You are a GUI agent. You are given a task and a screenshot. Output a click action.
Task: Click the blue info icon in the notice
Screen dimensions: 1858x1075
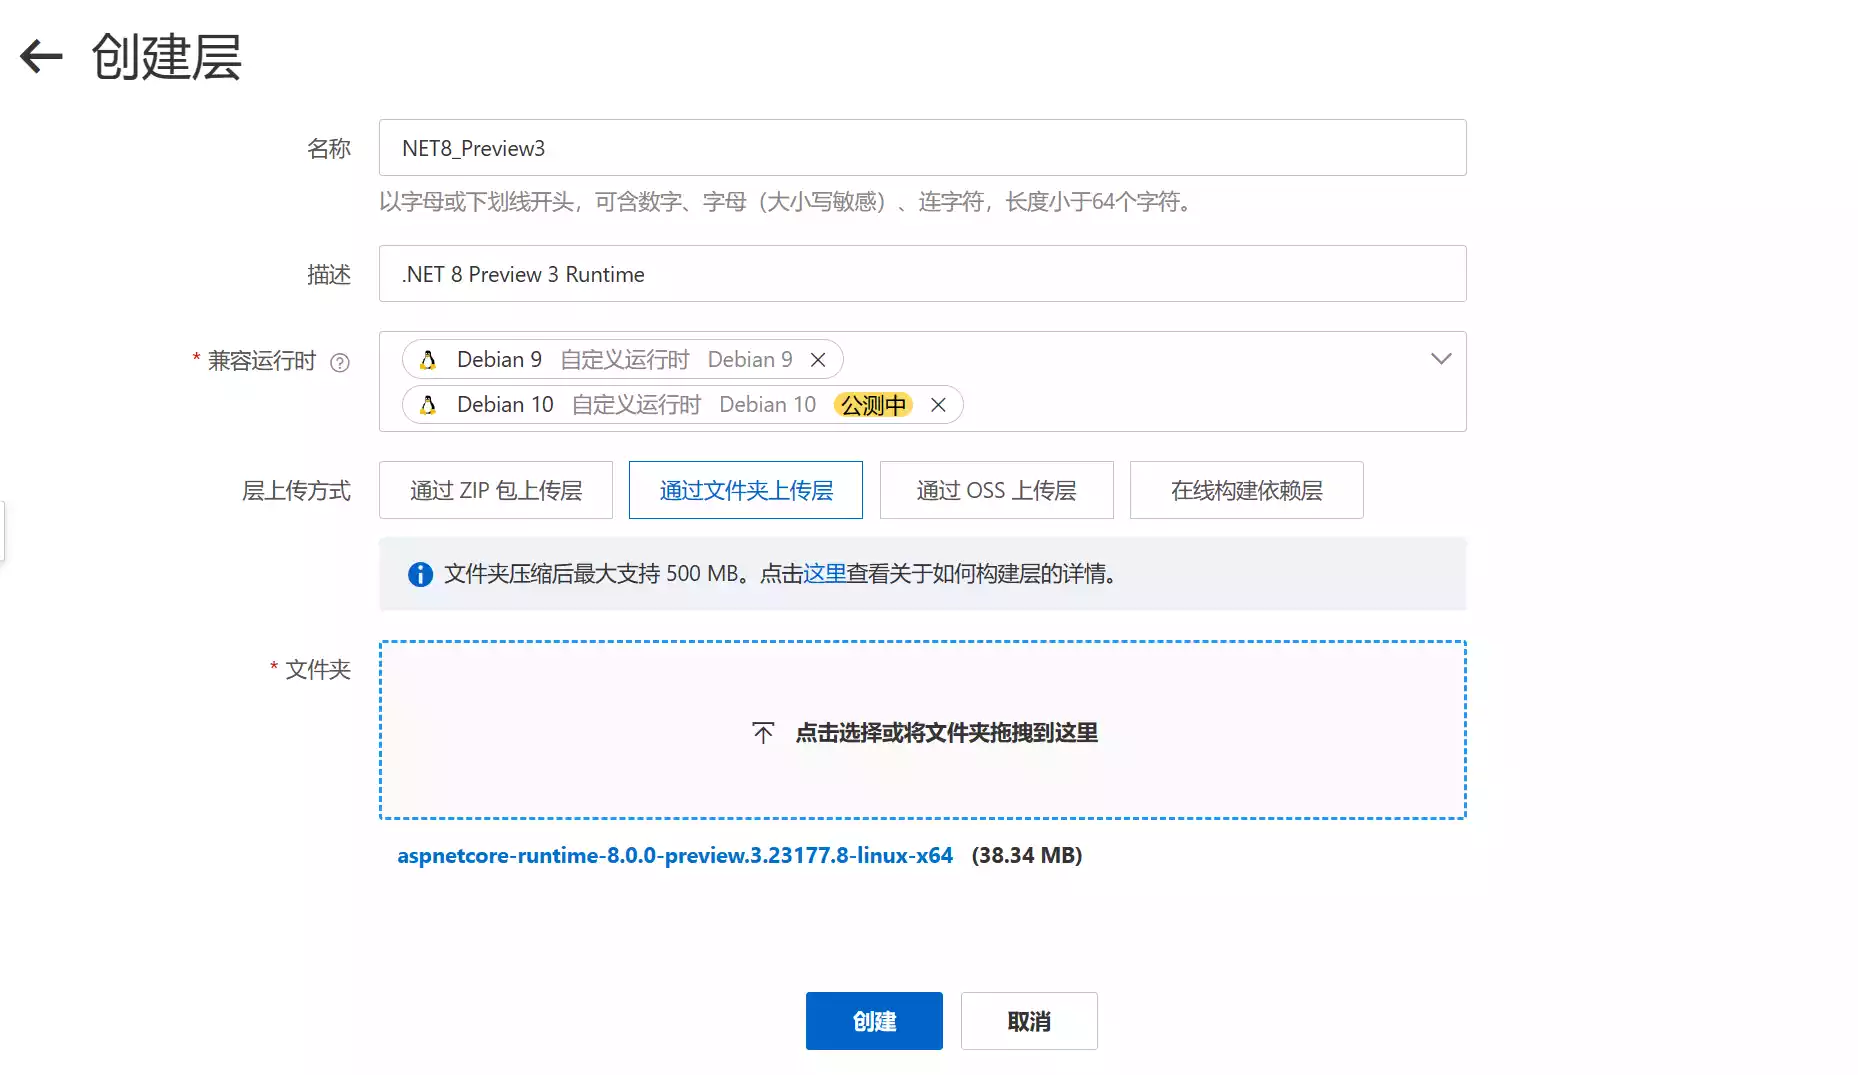[x=420, y=574]
